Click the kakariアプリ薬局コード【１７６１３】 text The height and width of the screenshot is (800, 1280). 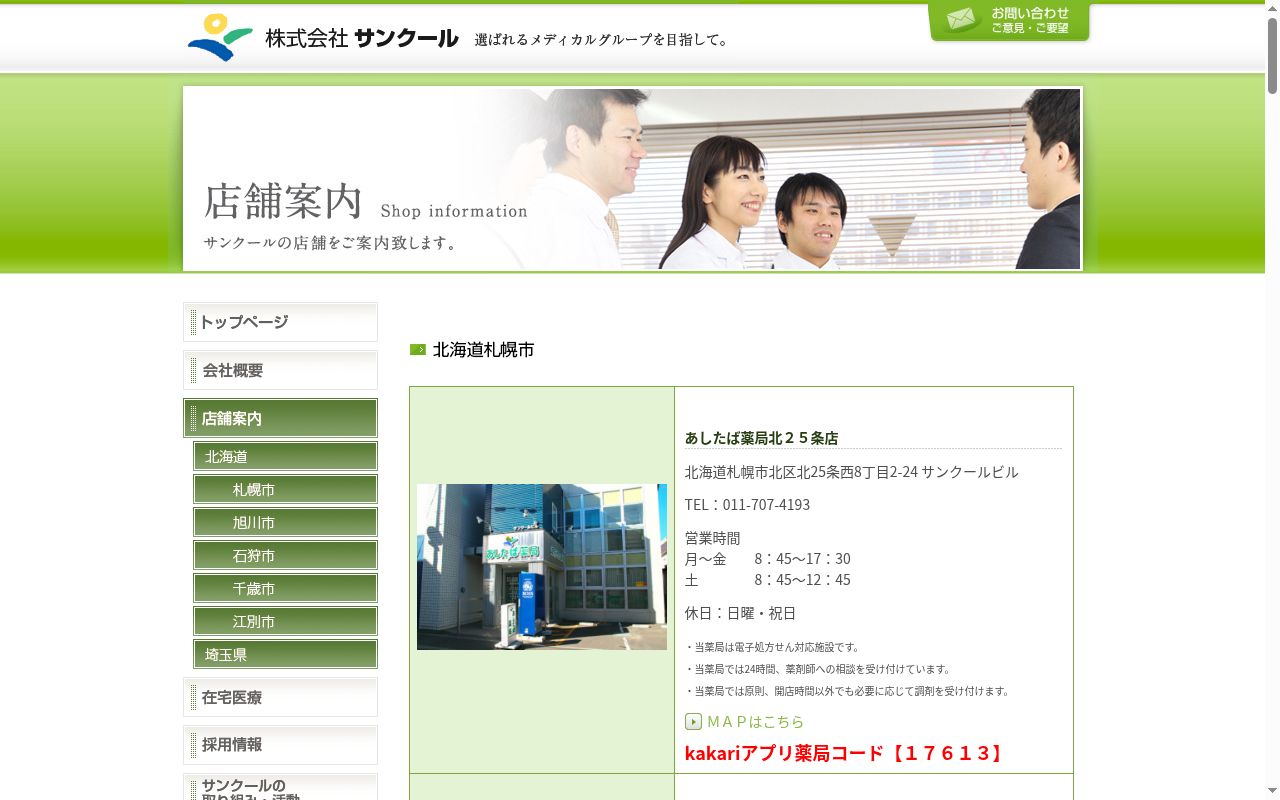[845, 753]
